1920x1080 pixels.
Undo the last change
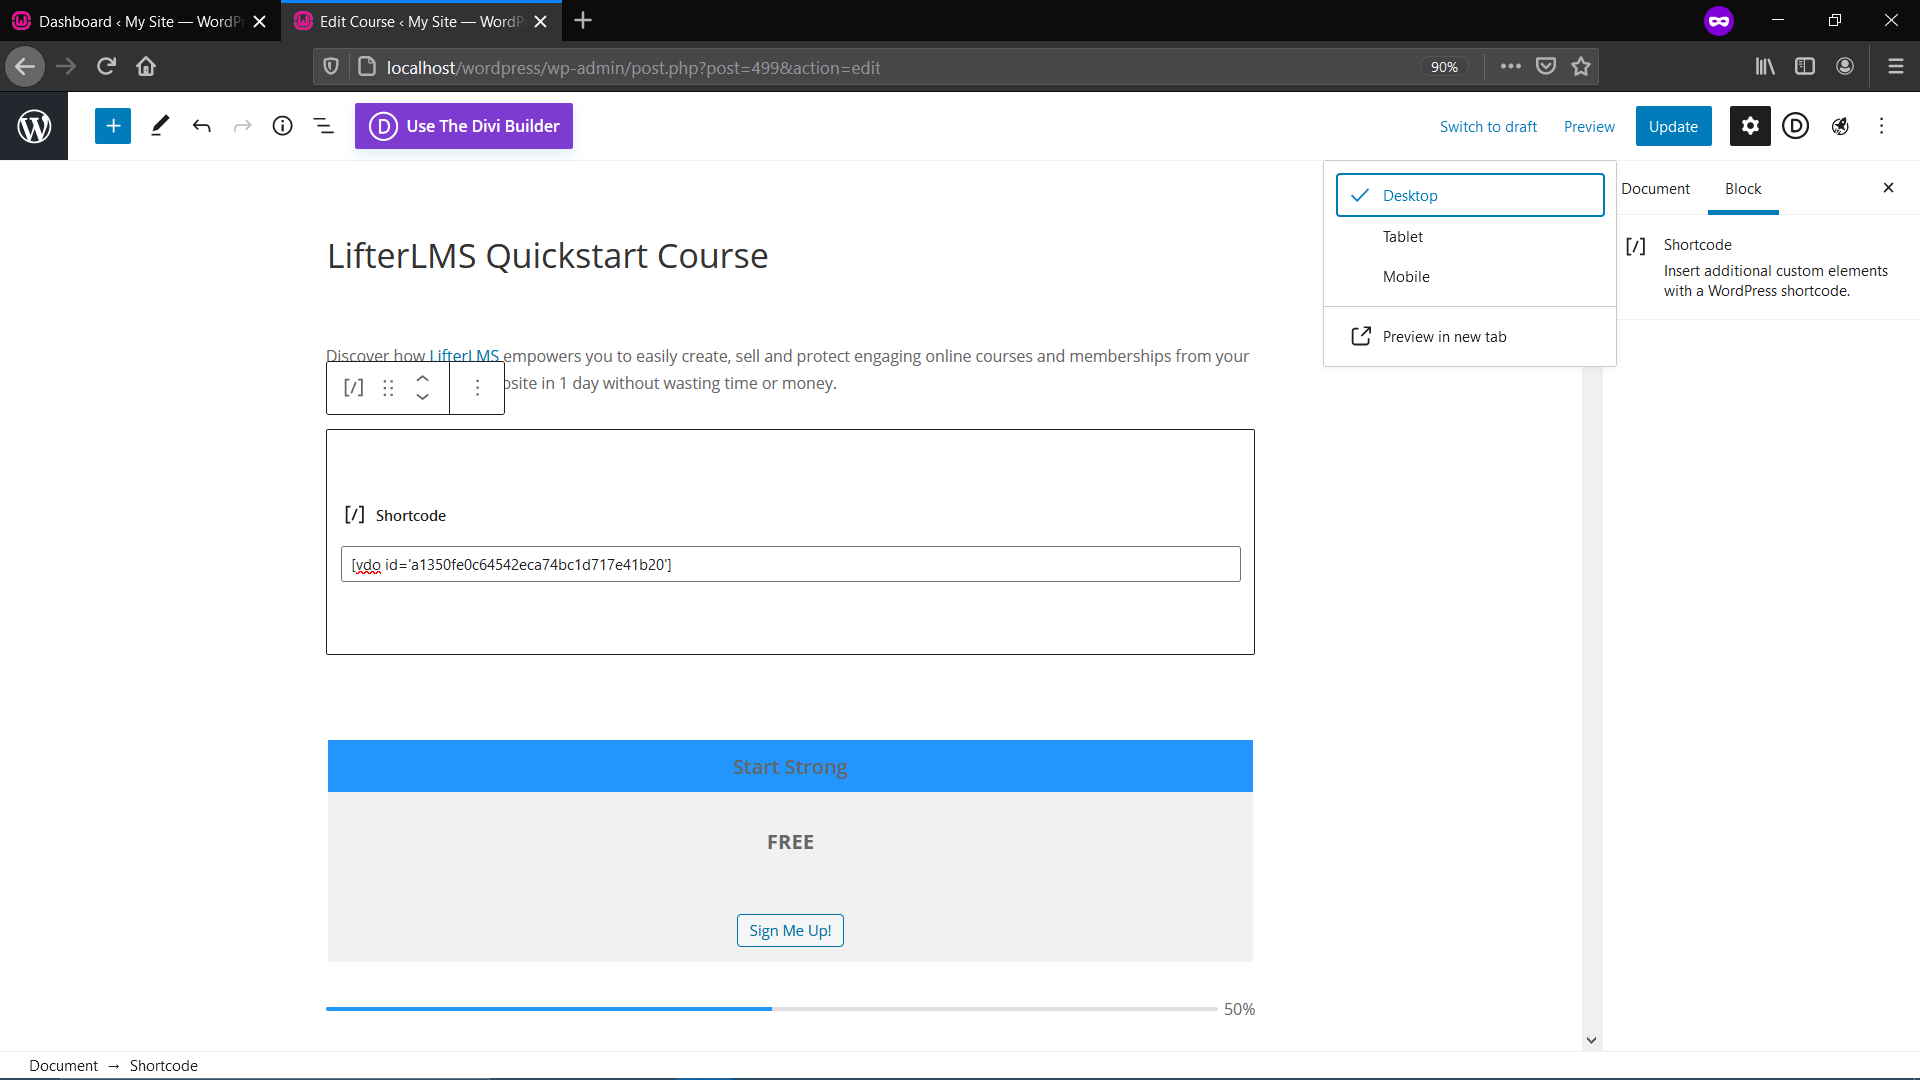coord(202,126)
